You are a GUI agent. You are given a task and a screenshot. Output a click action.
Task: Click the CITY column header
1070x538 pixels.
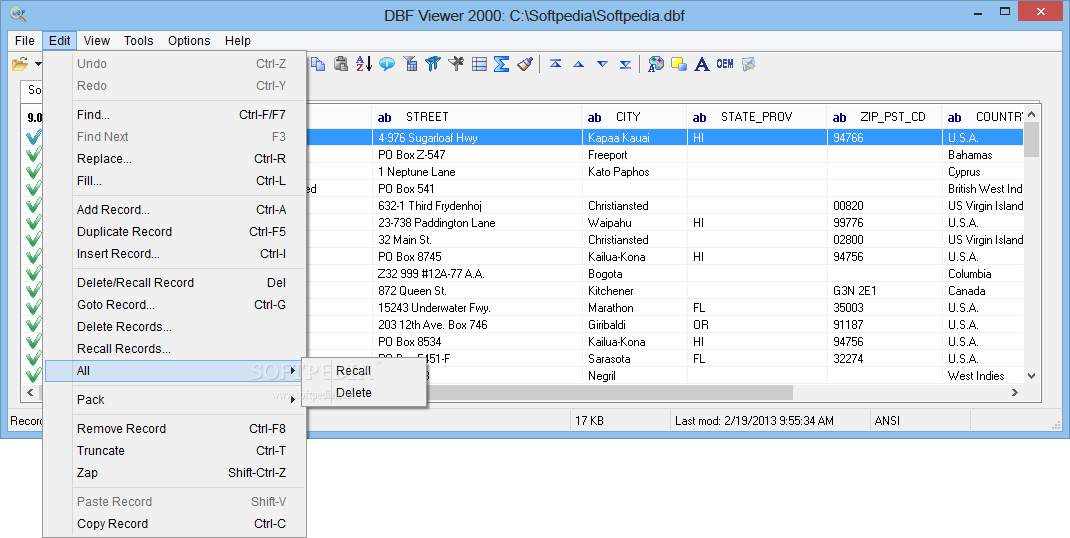pos(634,117)
